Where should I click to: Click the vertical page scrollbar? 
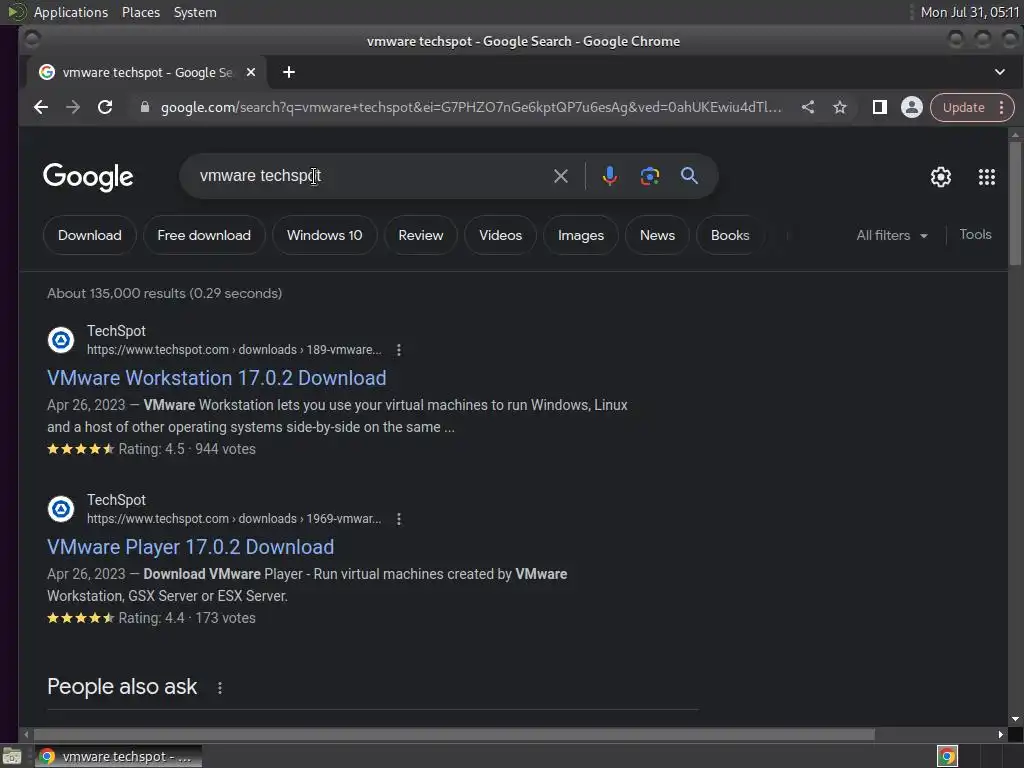[1015, 204]
